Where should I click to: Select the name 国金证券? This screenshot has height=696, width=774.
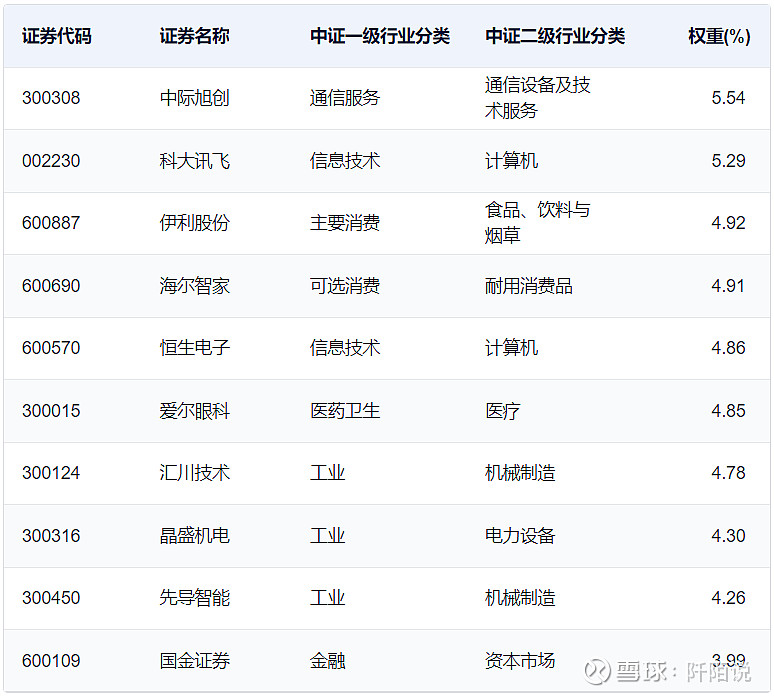point(194,661)
